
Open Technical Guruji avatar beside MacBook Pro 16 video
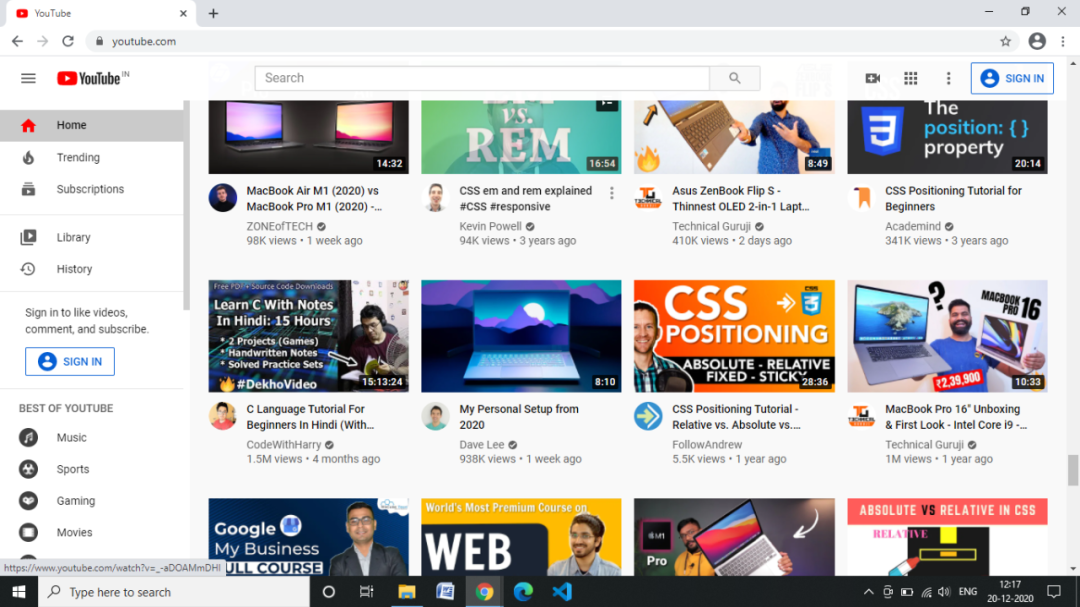tap(862, 416)
